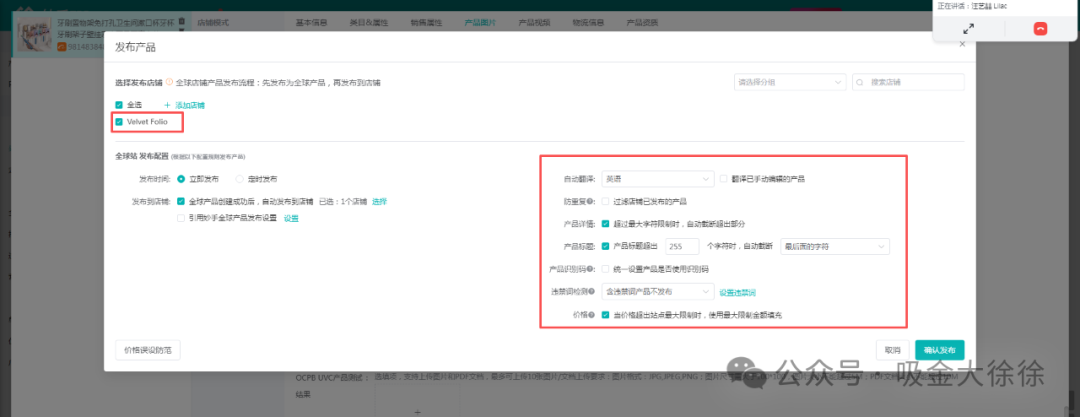Uncheck the Velvet Folio store checkbox
This screenshot has width=1080, height=417.
(119, 122)
